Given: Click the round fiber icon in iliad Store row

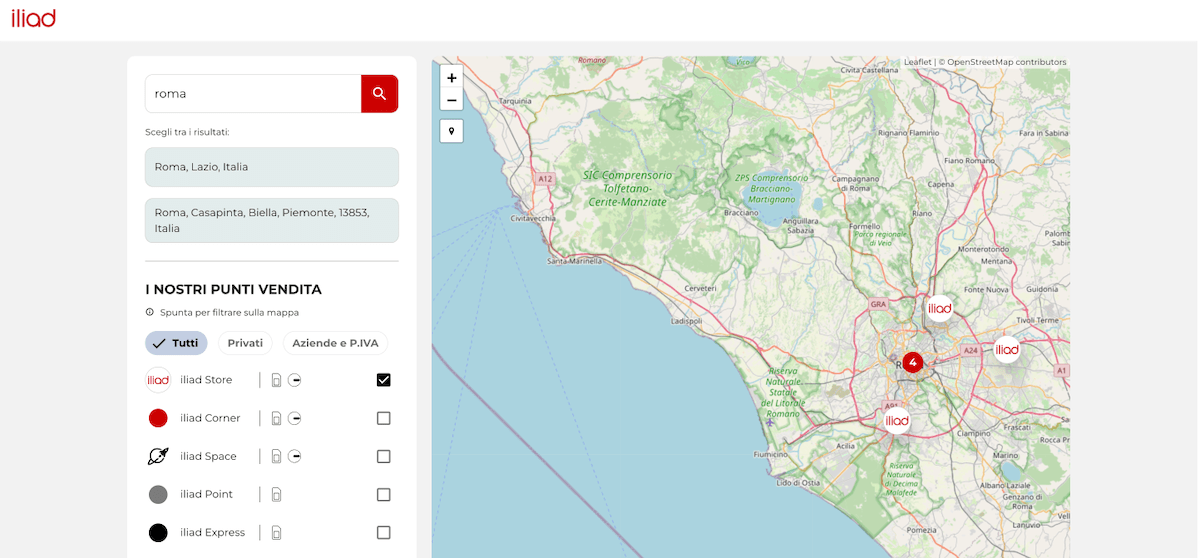Looking at the screenshot, I should [295, 380].
